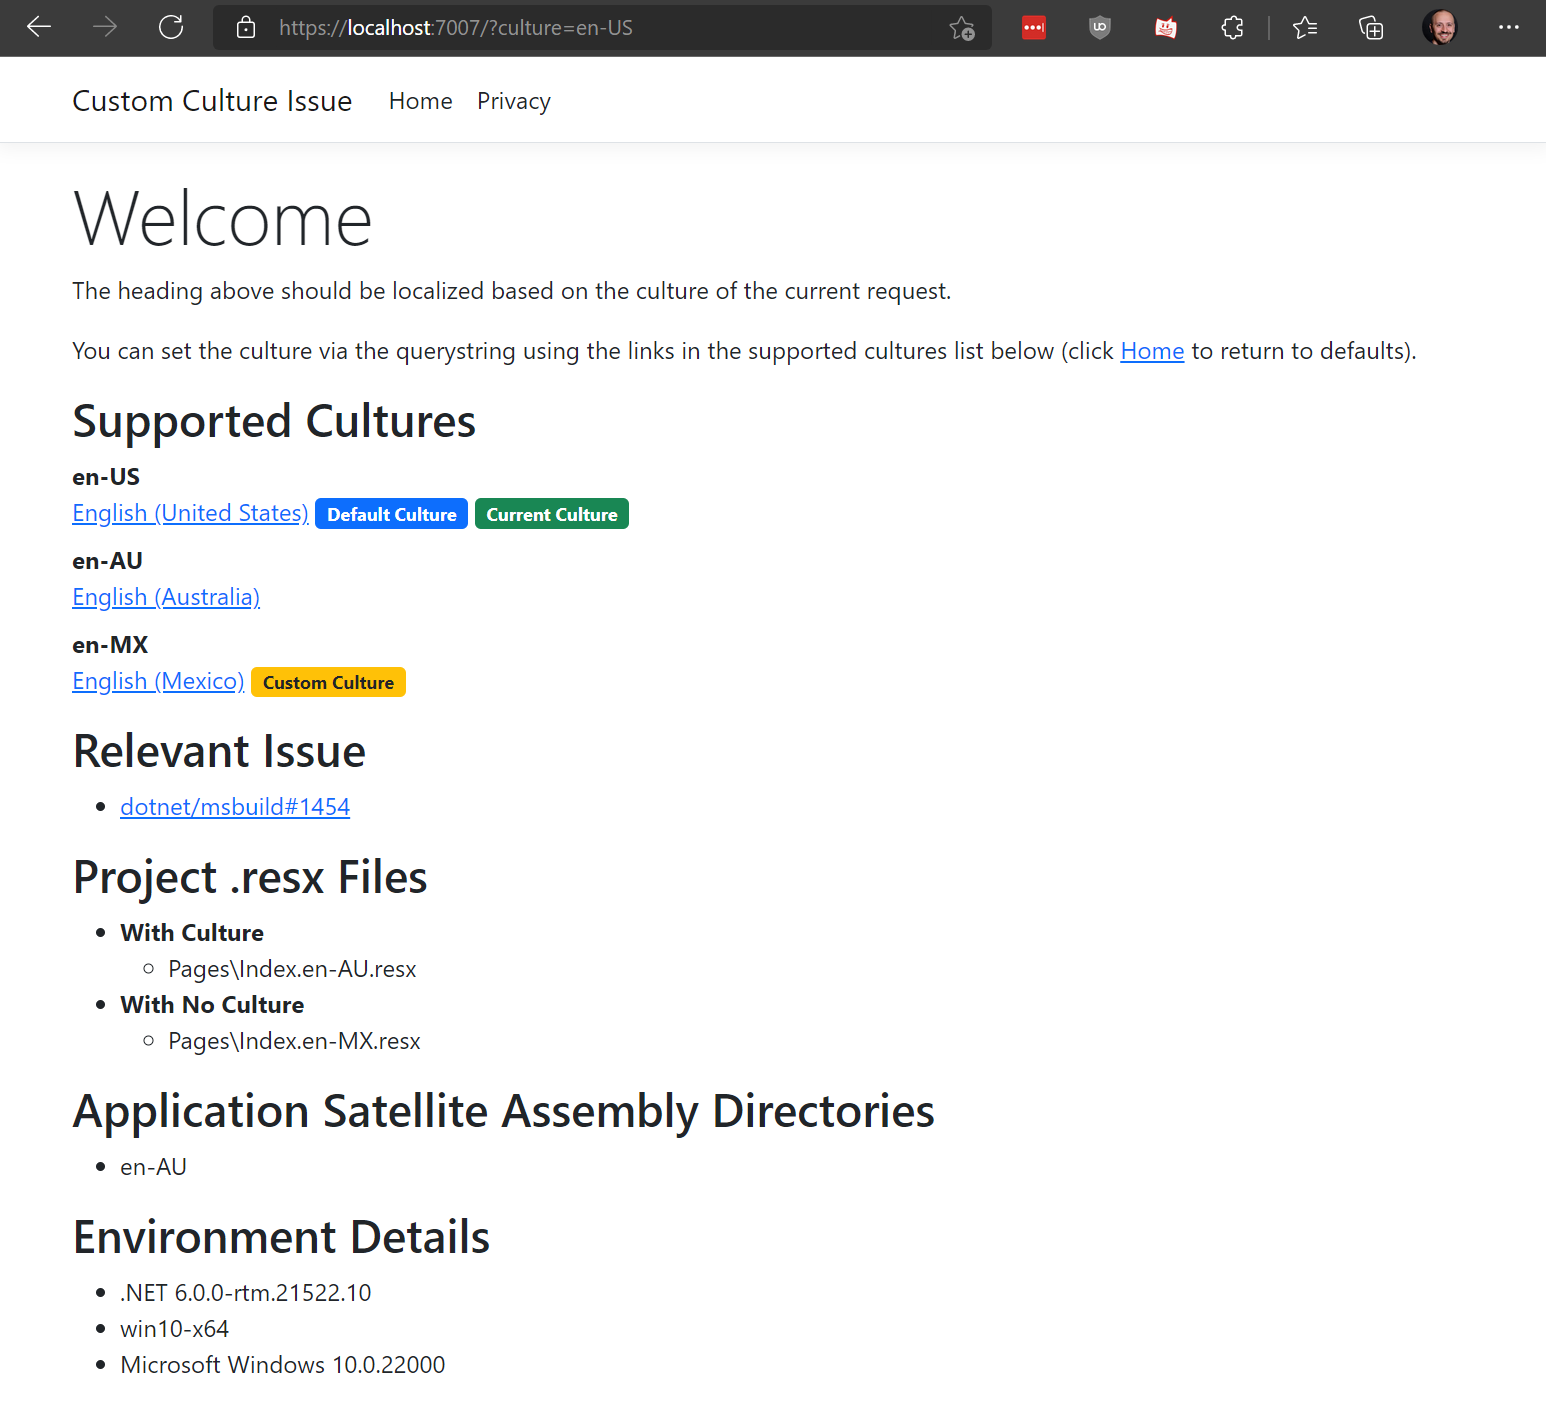Open the Favorites list icon
This screenshot has width=1546, height=1407.
(1305, 28)
